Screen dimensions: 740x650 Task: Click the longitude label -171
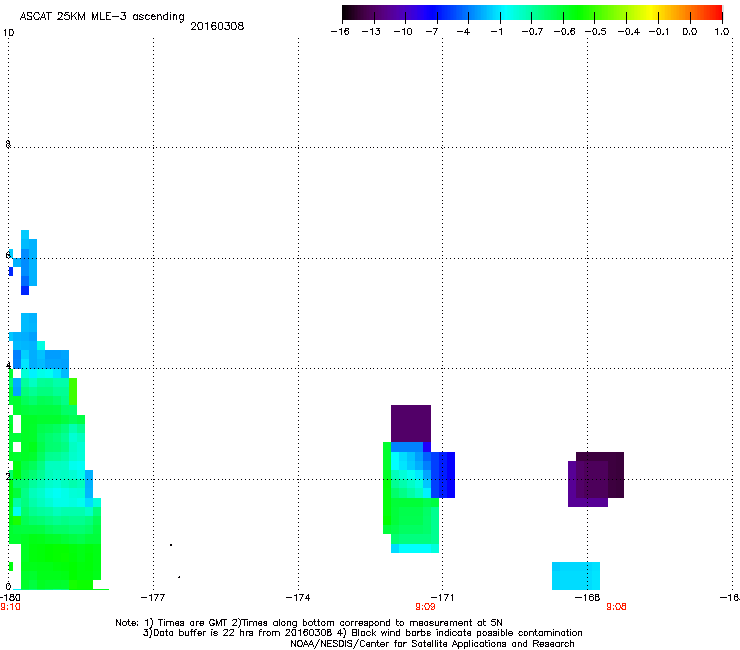pos(442,598)
